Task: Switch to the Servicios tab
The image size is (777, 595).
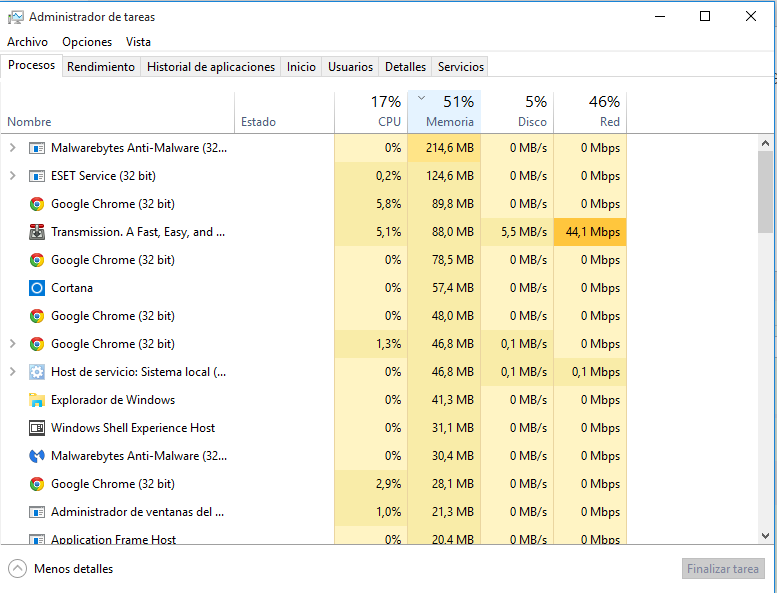Action: [461, 67]
